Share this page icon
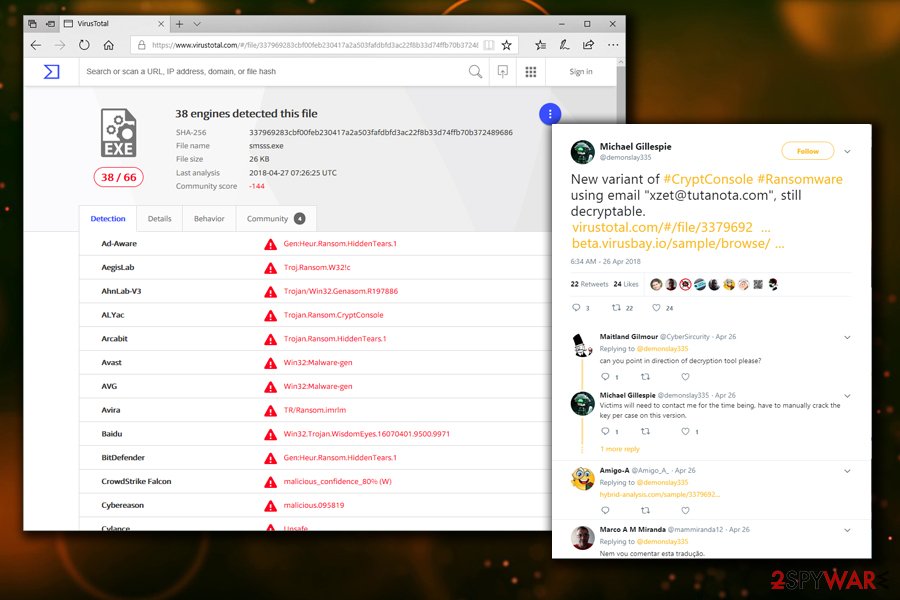Image resolution: width=900 pixels, height=600 pixels. click(x=588, y=45)
